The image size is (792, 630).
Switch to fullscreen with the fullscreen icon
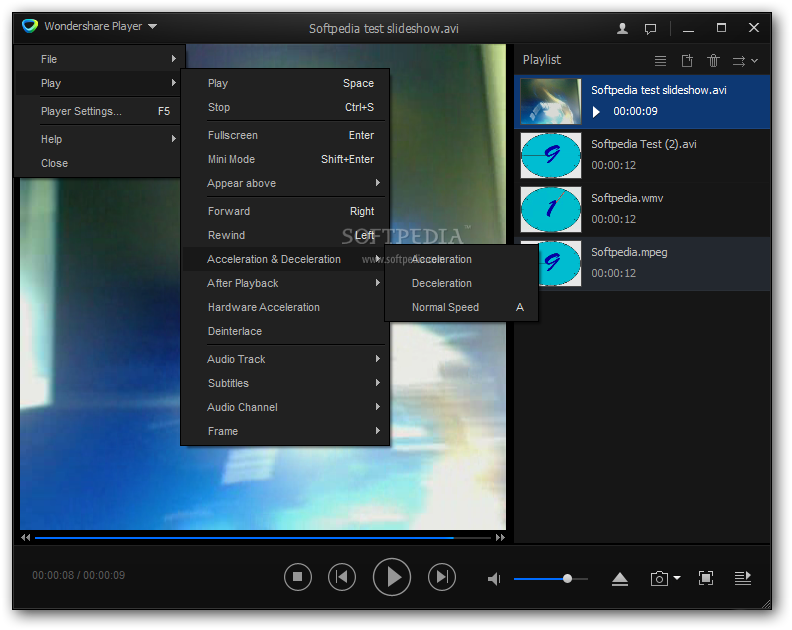706,578
